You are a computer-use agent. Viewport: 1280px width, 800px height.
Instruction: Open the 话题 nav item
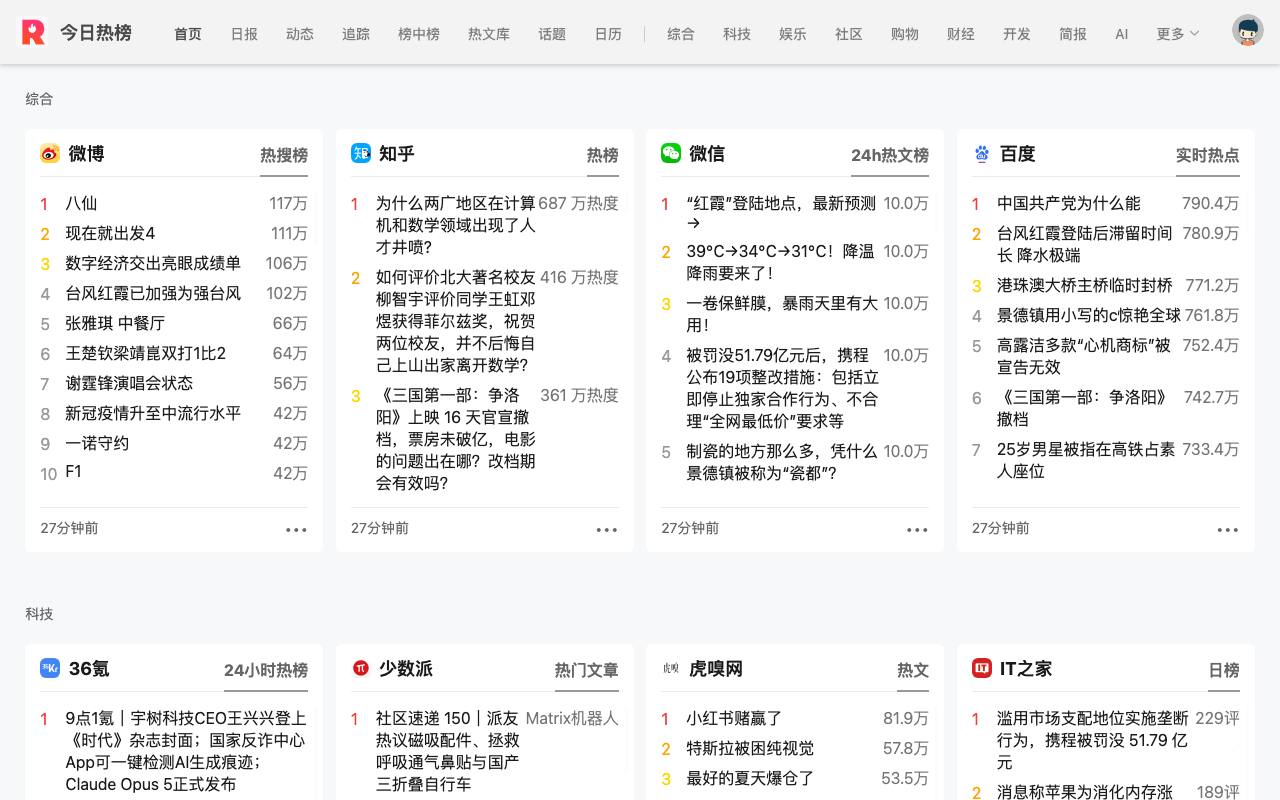point(552,33)
